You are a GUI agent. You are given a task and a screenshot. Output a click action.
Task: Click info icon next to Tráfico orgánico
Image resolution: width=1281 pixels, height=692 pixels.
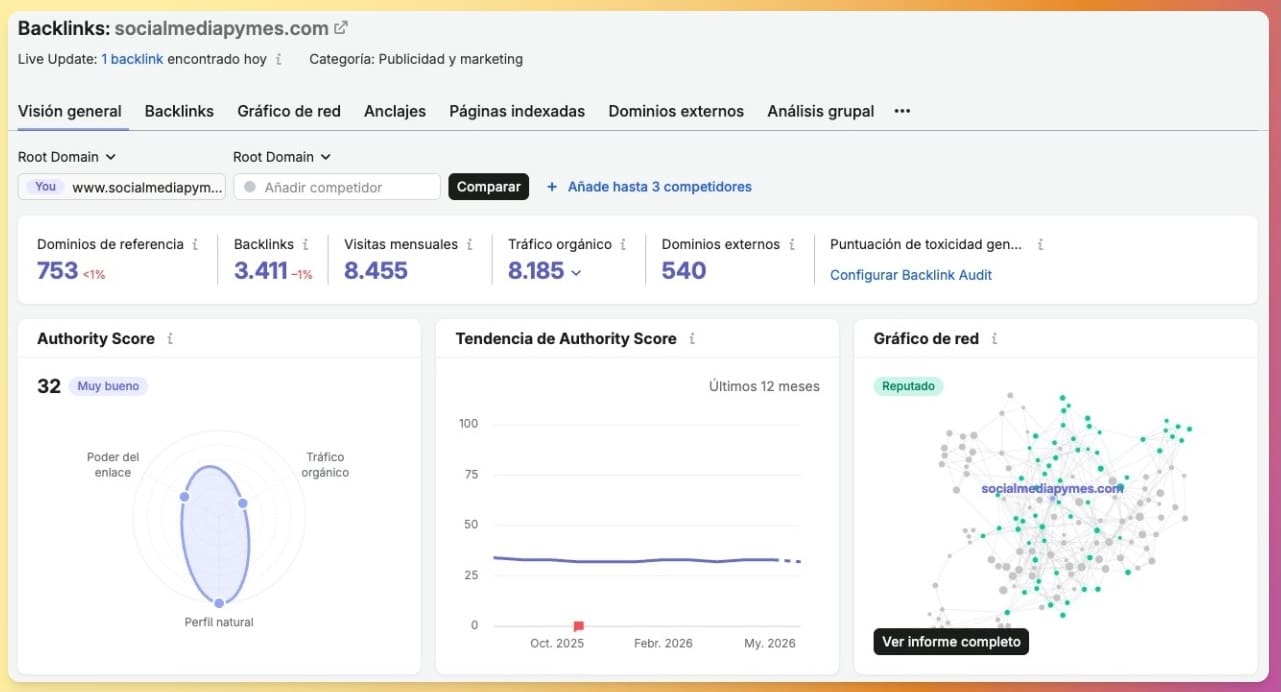click(x=623, y=244)
